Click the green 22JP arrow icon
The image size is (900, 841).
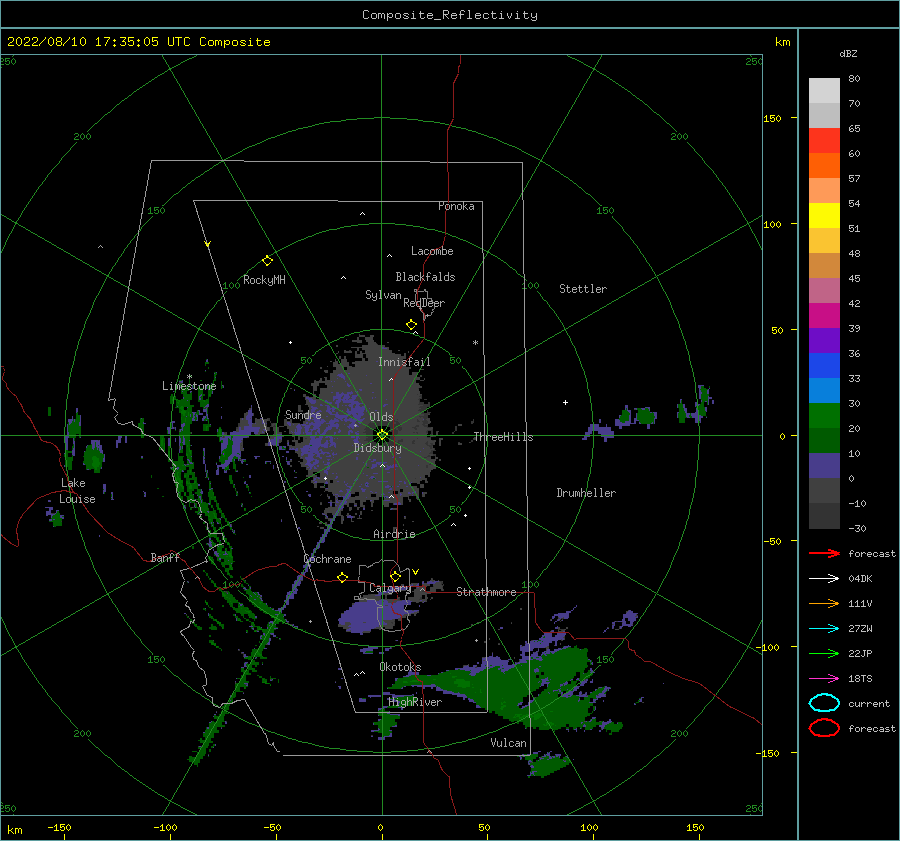coord(824,653)
